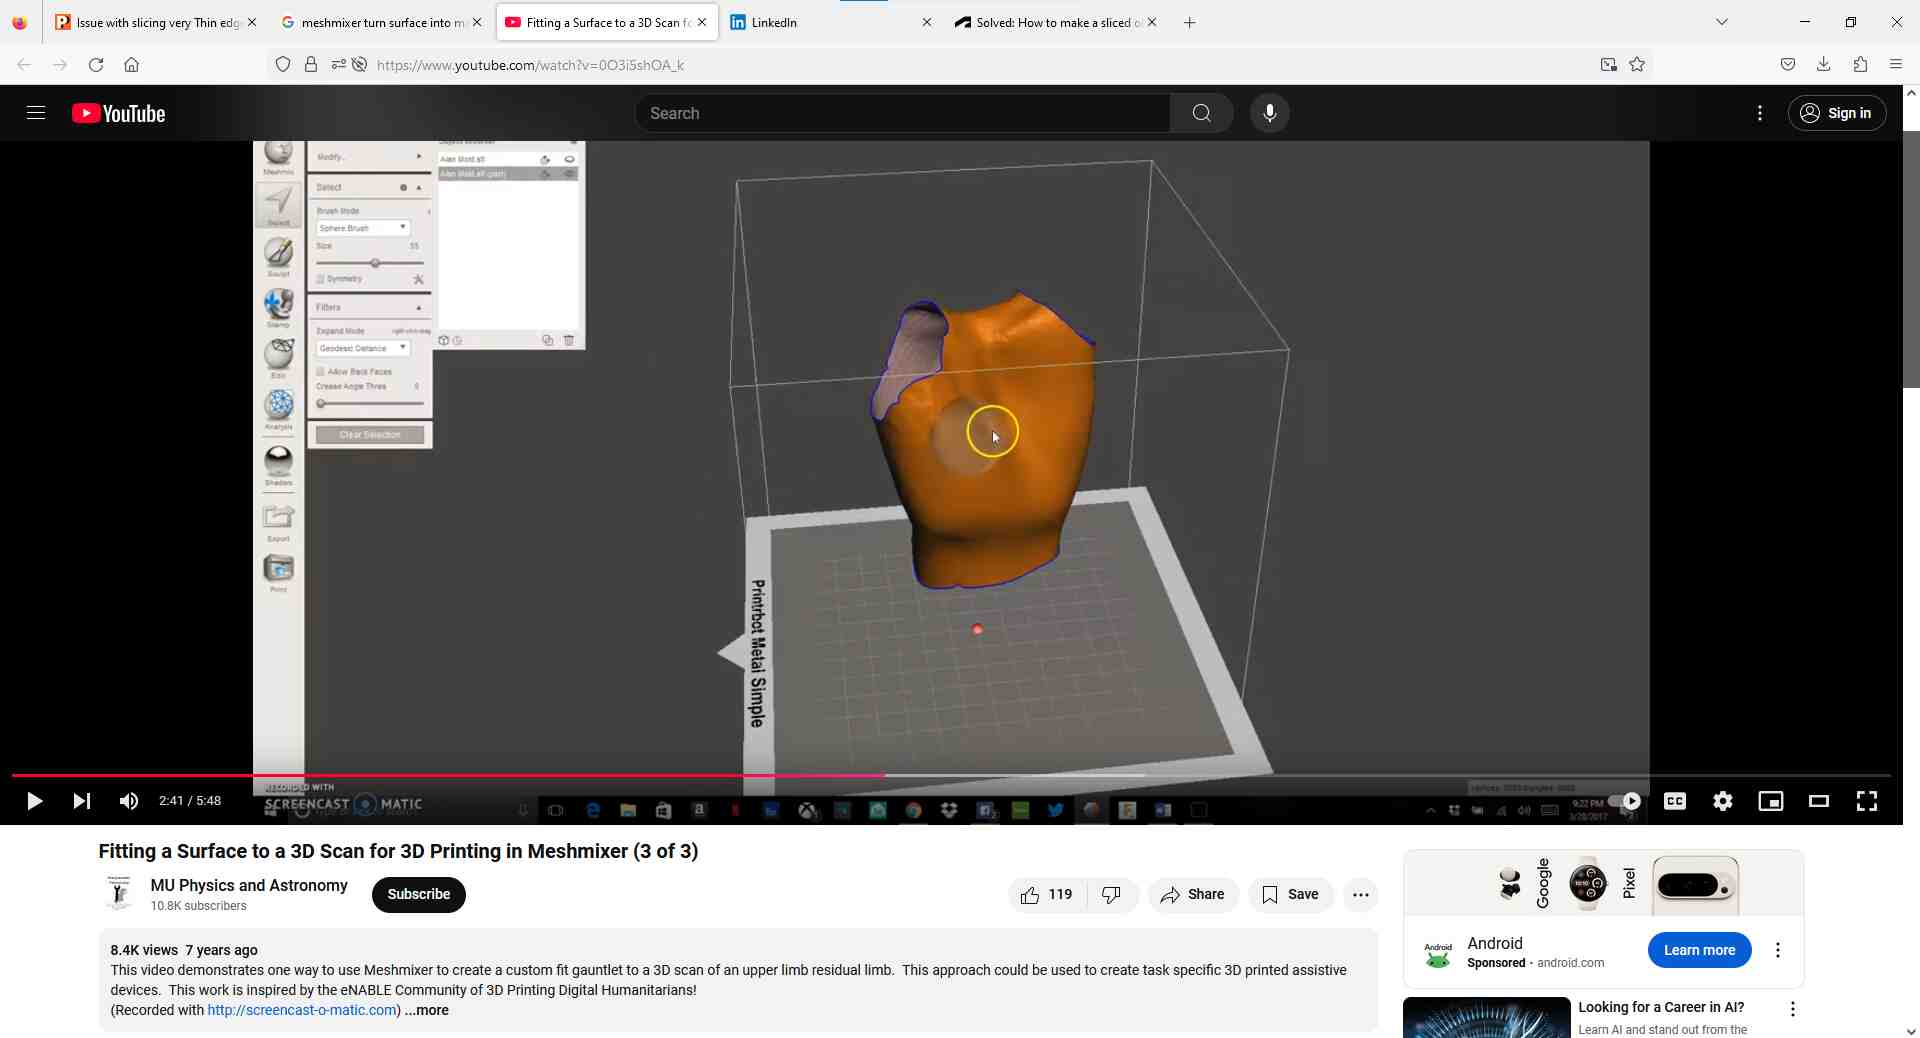Viewport: 1920px width, 1038px height.
Task: Switch to the miniplayer
Action: pos(1771,801)
